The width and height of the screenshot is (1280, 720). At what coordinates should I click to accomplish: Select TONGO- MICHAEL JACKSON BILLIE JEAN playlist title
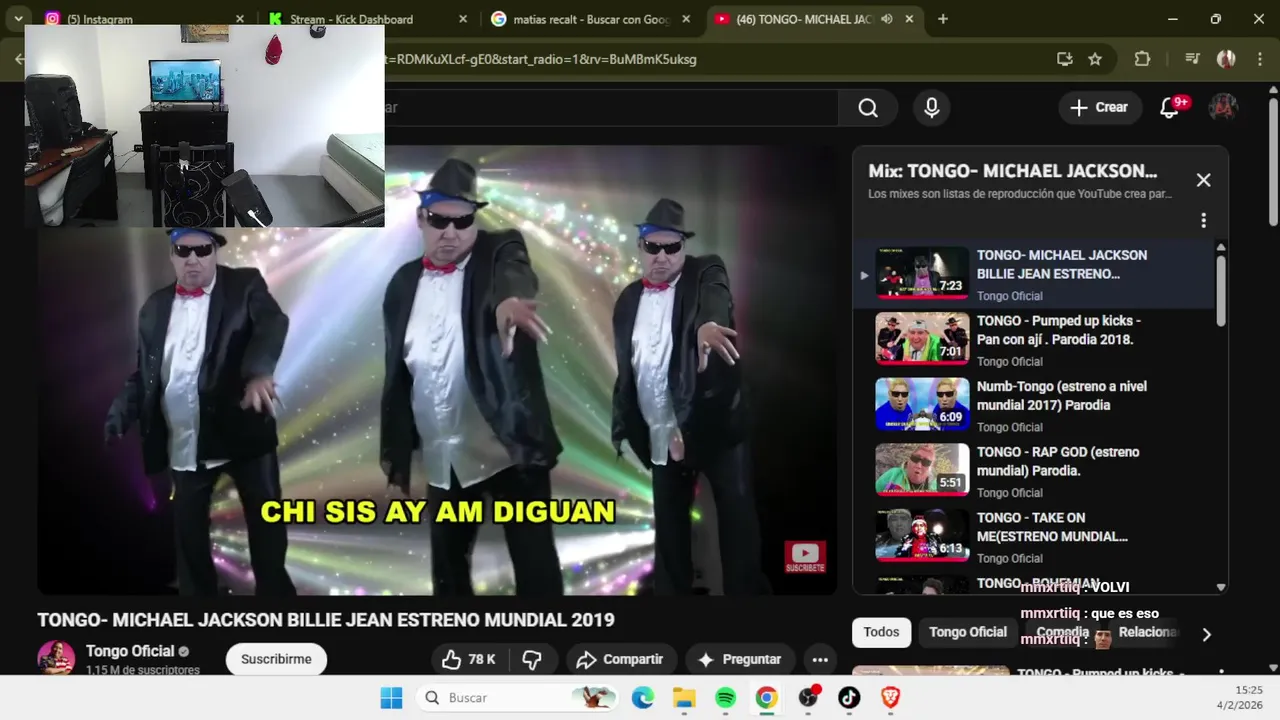(1062, 264)
